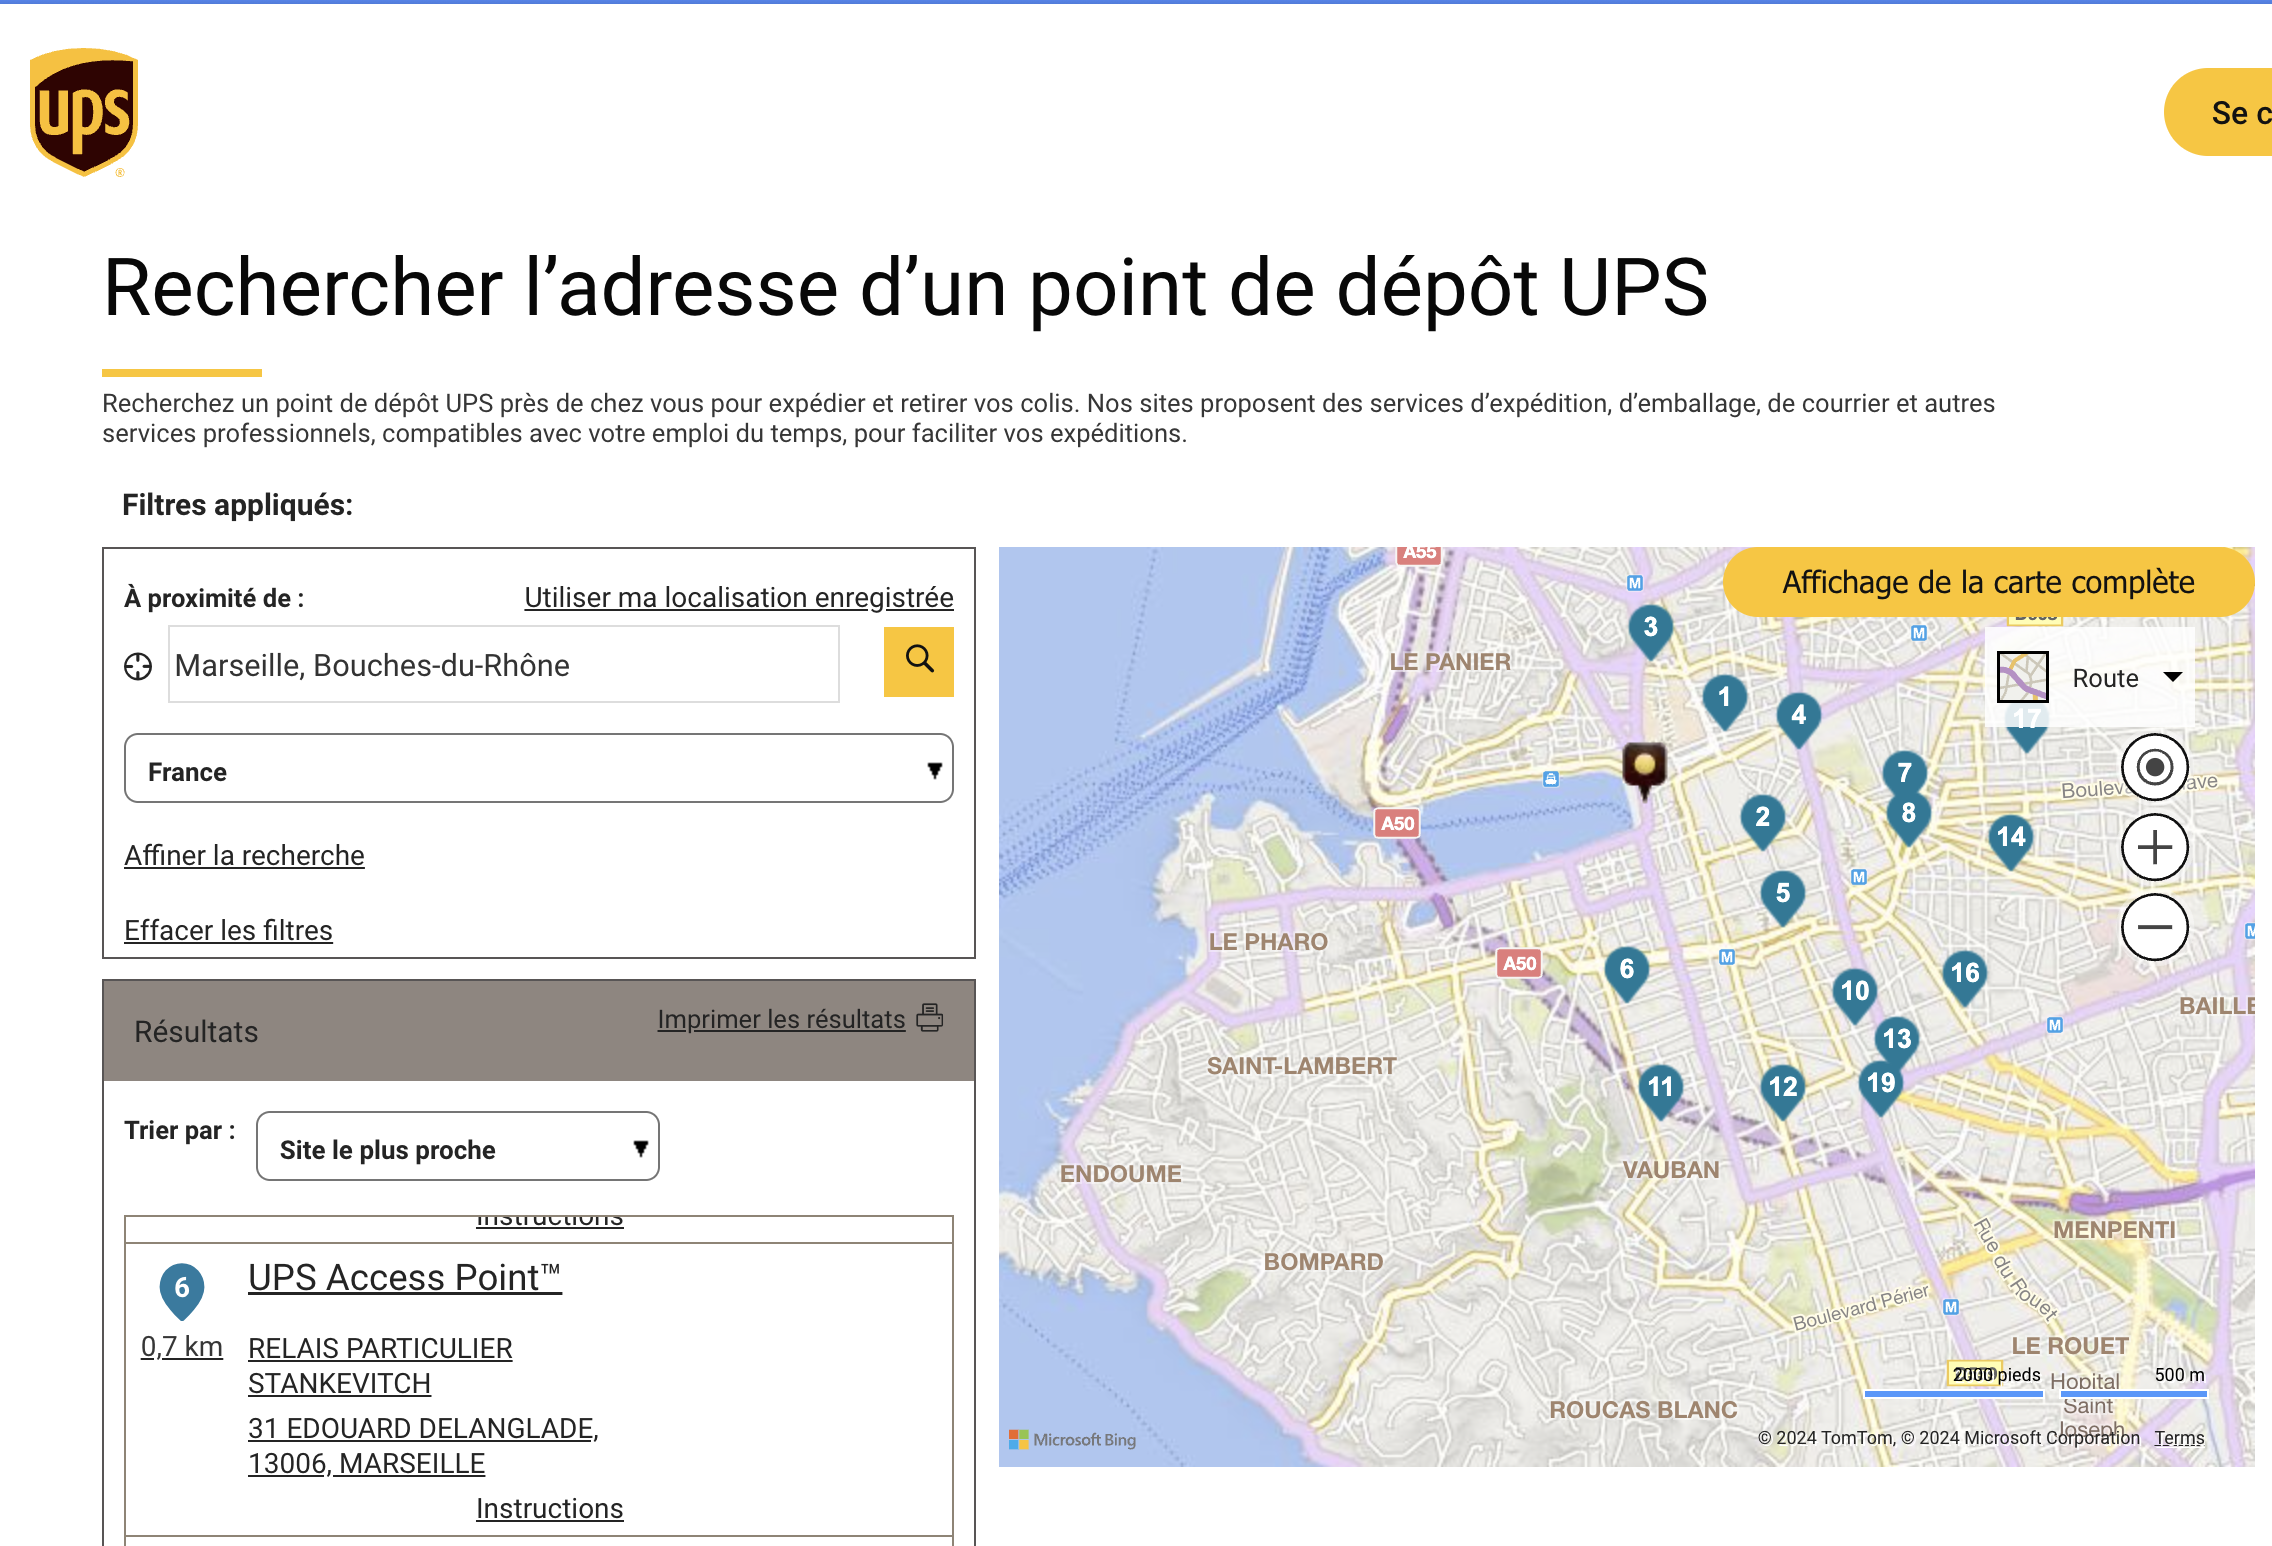
Task: Click Instructions under the Stankevitch relay
Action: pos(550,1508)
